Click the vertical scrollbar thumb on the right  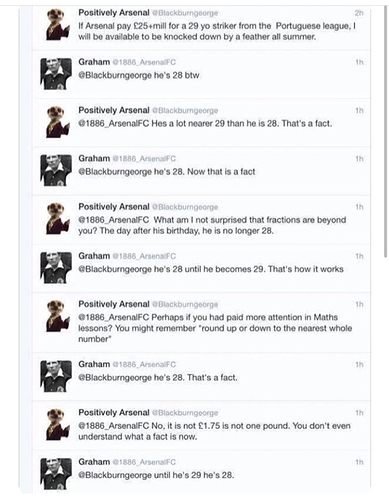(386, 132)
